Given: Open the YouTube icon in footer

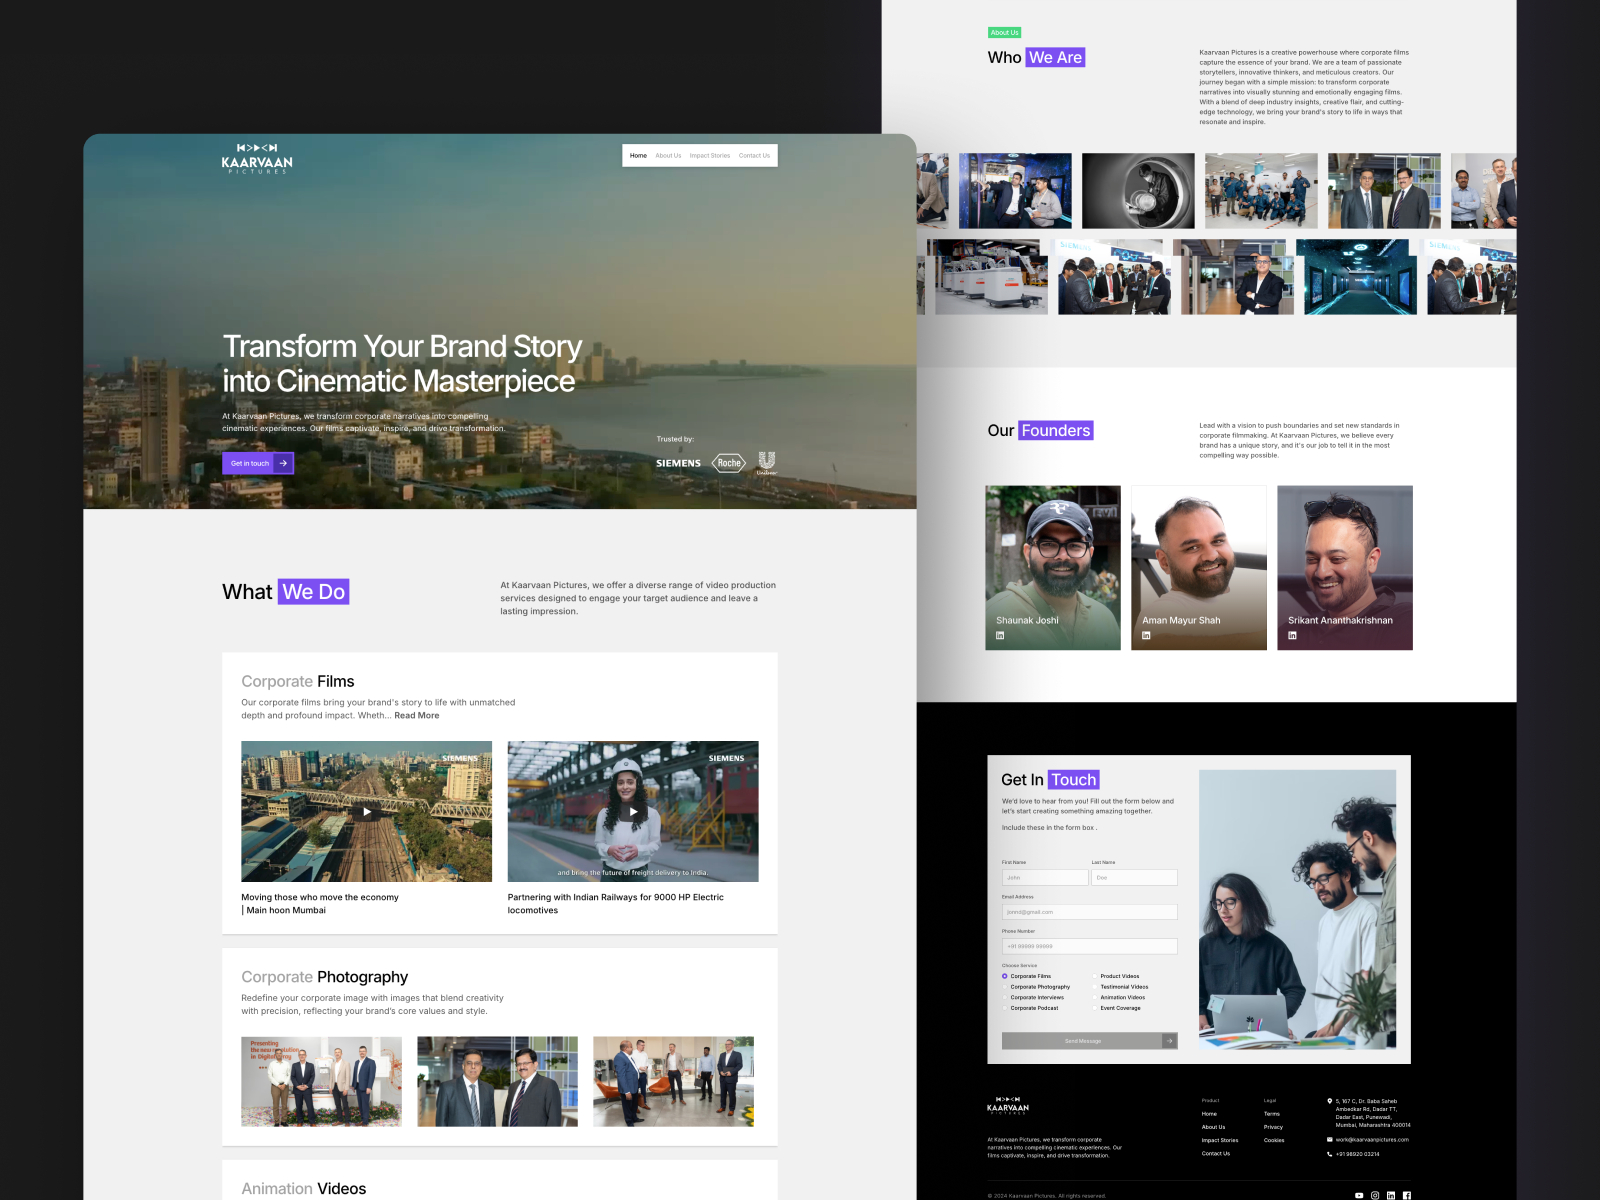Looking at the screenshot, I should pyautogui.click(x=1359, y=1195).
